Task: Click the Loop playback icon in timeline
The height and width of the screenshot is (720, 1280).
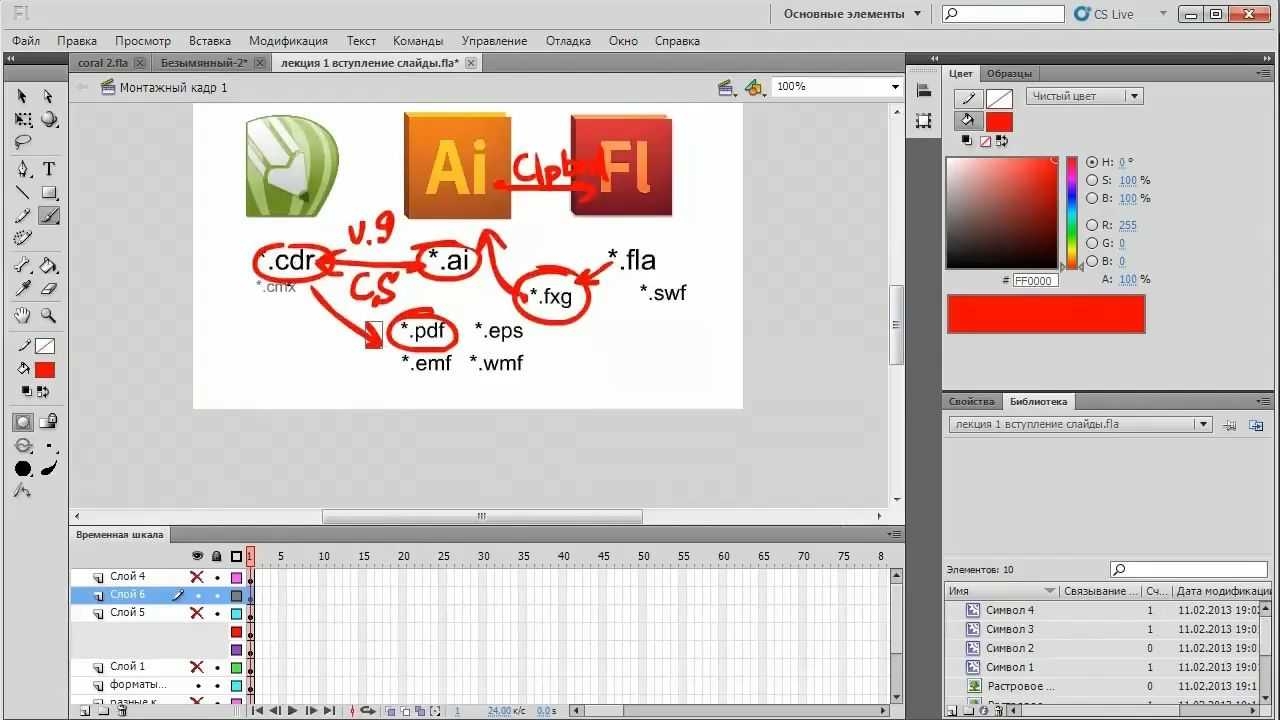Action: click(x=368, y=711)
